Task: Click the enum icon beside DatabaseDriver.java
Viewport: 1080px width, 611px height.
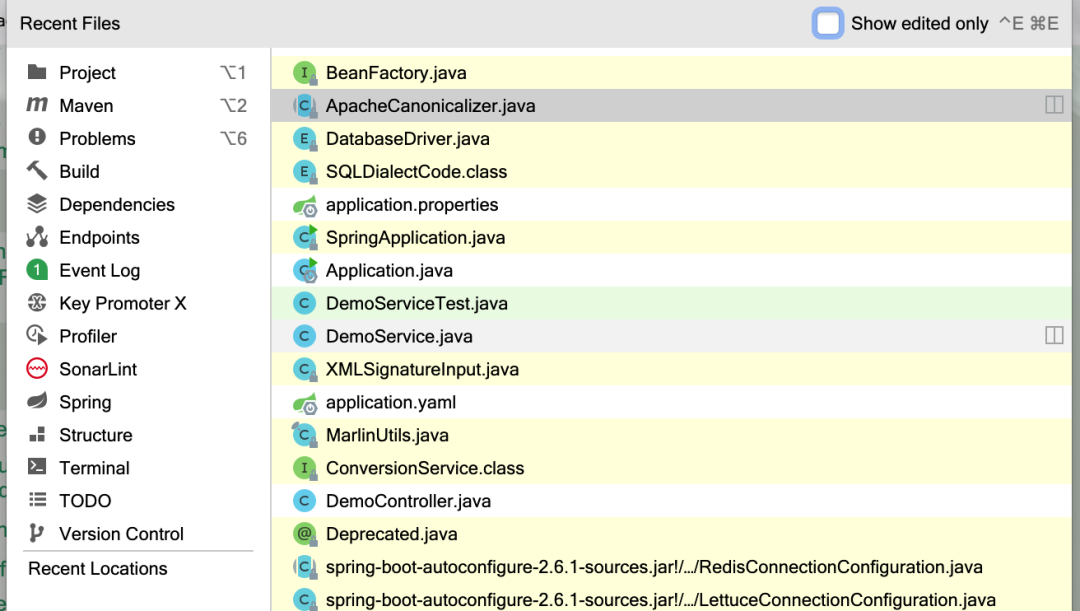Action: (304, 138)
